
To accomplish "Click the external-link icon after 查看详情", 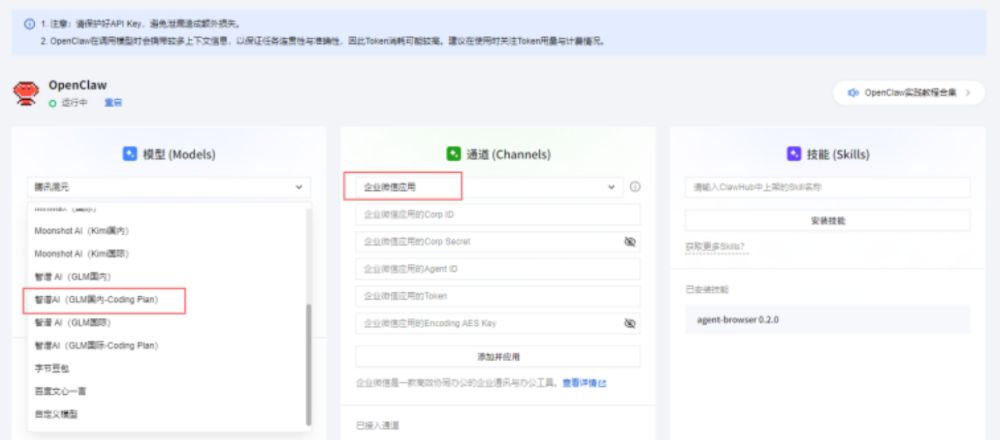I will [603, 383].
